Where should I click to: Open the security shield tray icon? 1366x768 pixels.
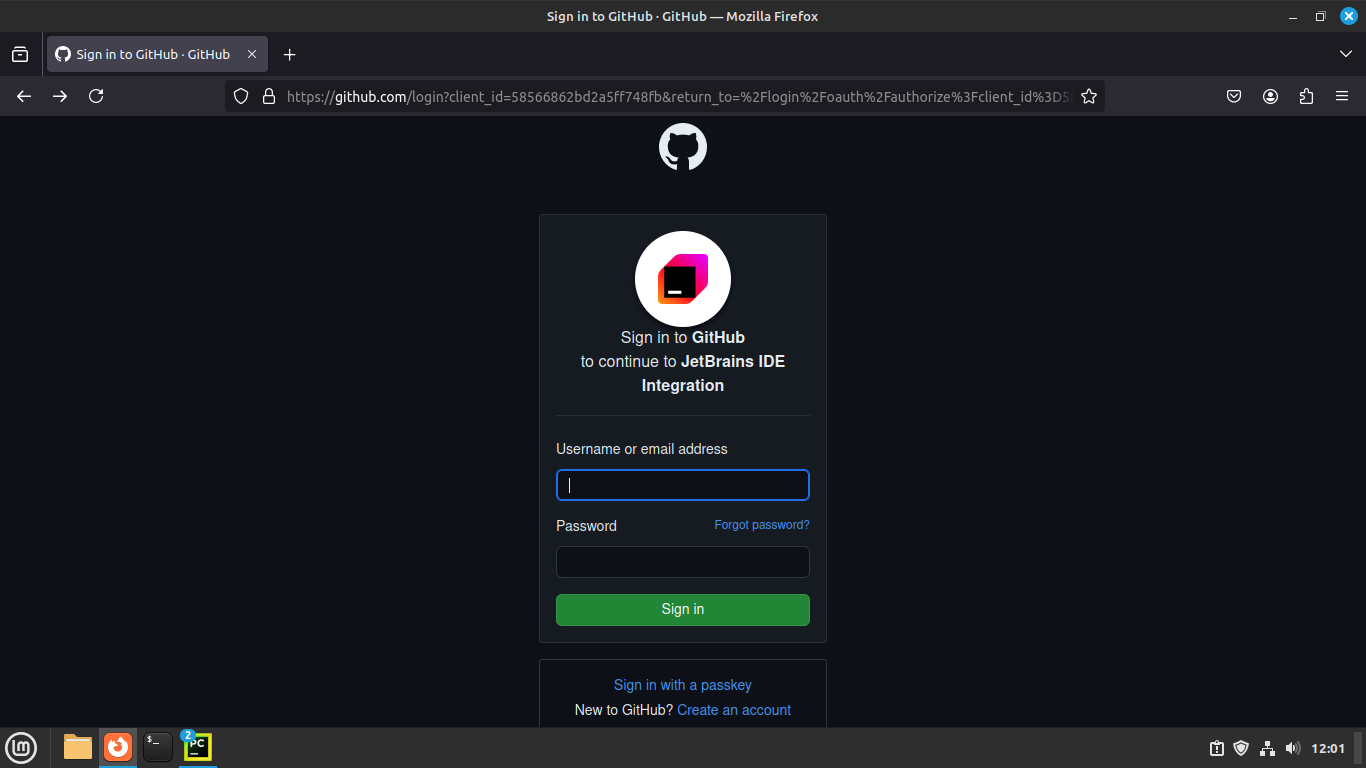click(1242, 748)
